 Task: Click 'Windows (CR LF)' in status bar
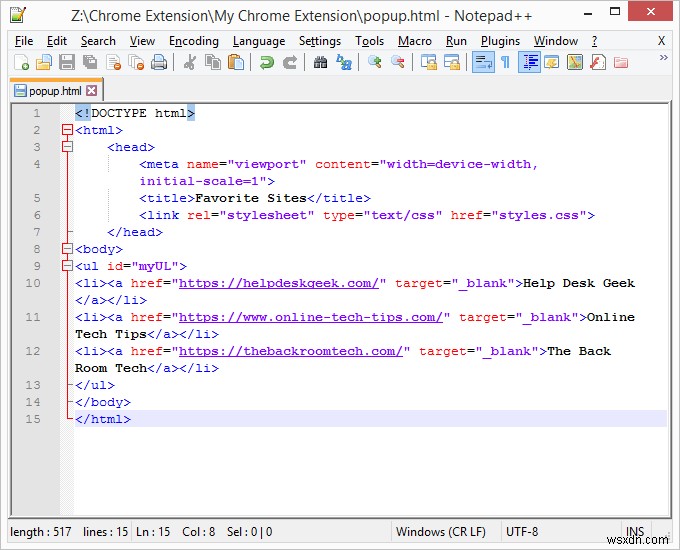(441, 532)
